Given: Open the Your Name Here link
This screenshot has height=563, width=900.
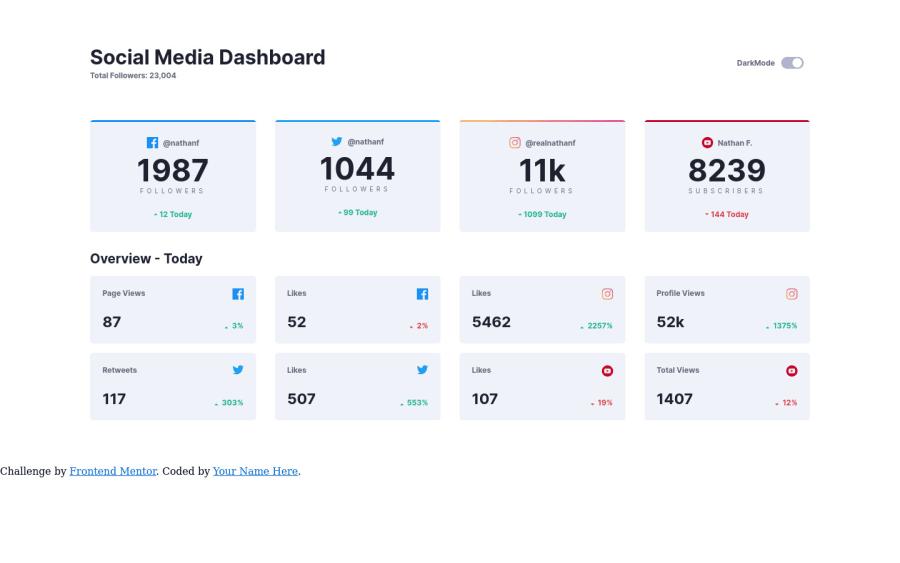Looking at the screenshot, I should click(255, 471).
